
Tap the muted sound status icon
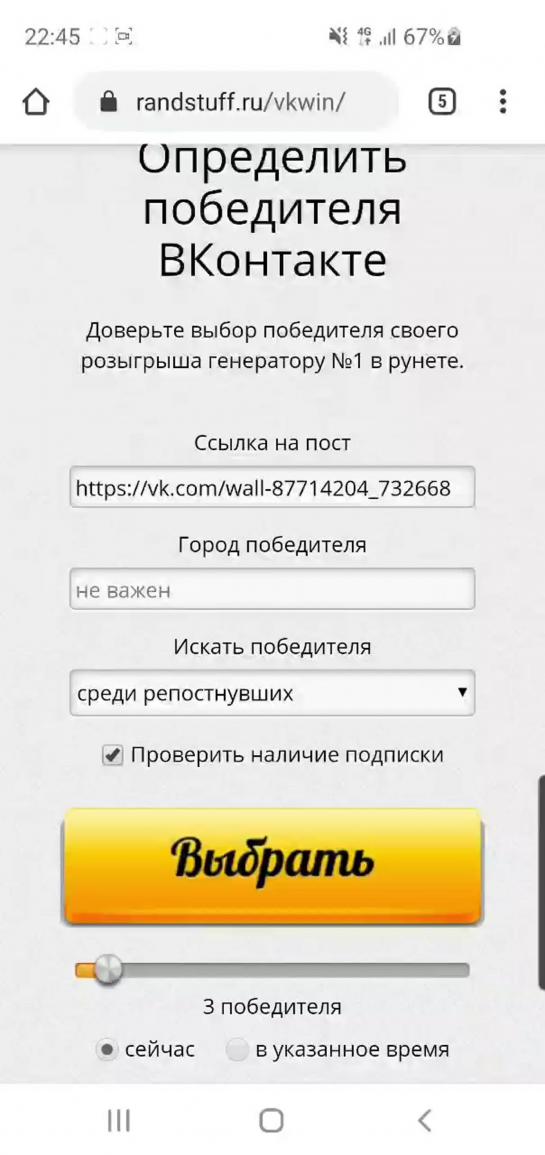(x=338, y=36)
